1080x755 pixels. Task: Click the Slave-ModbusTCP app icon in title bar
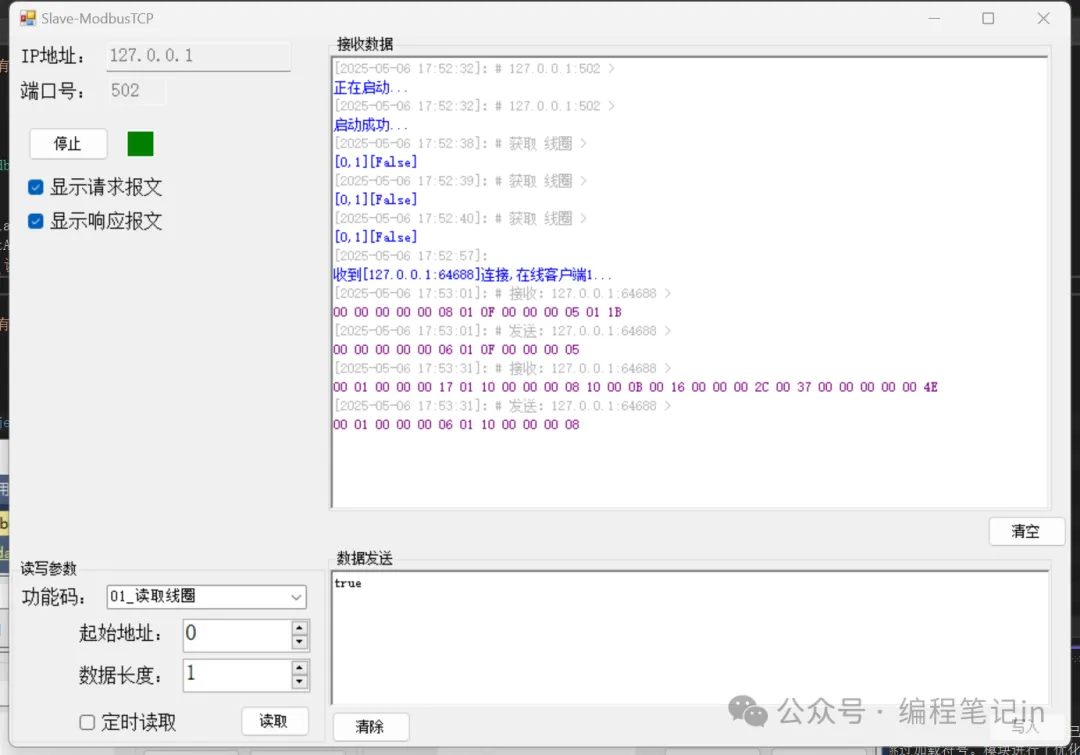(x=28, y=18)
